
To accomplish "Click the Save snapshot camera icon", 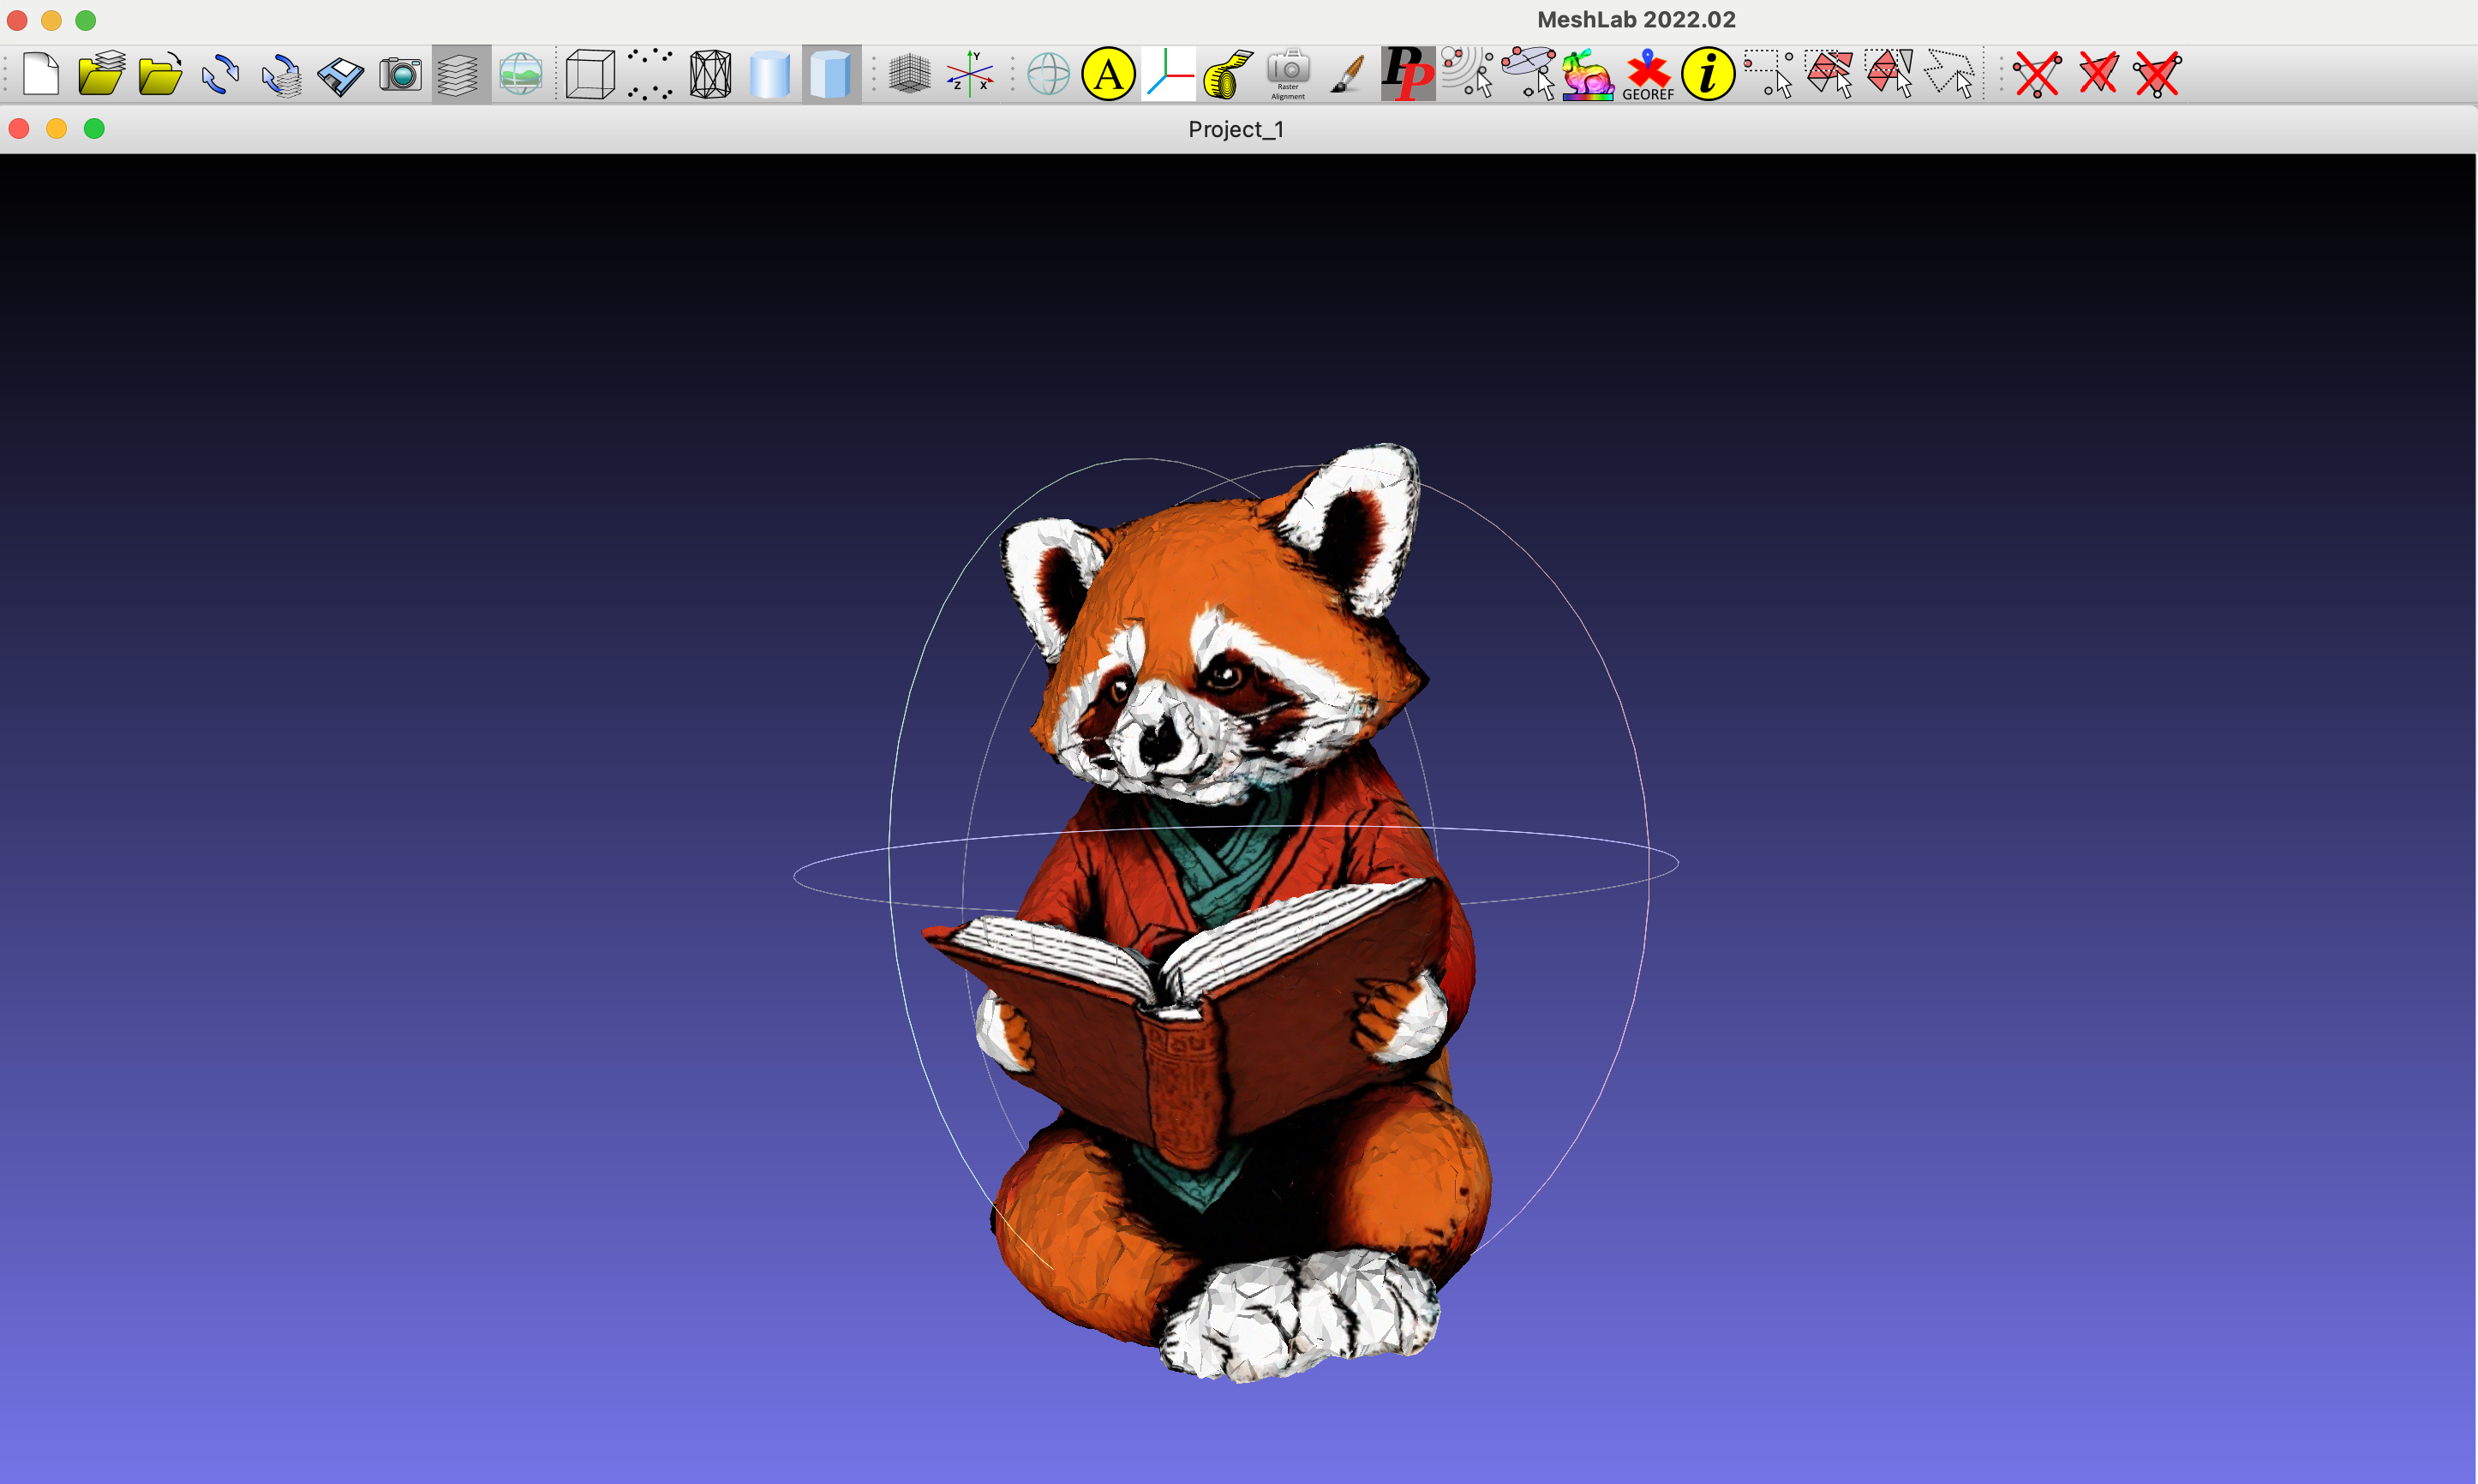I will tap(401, 74).
